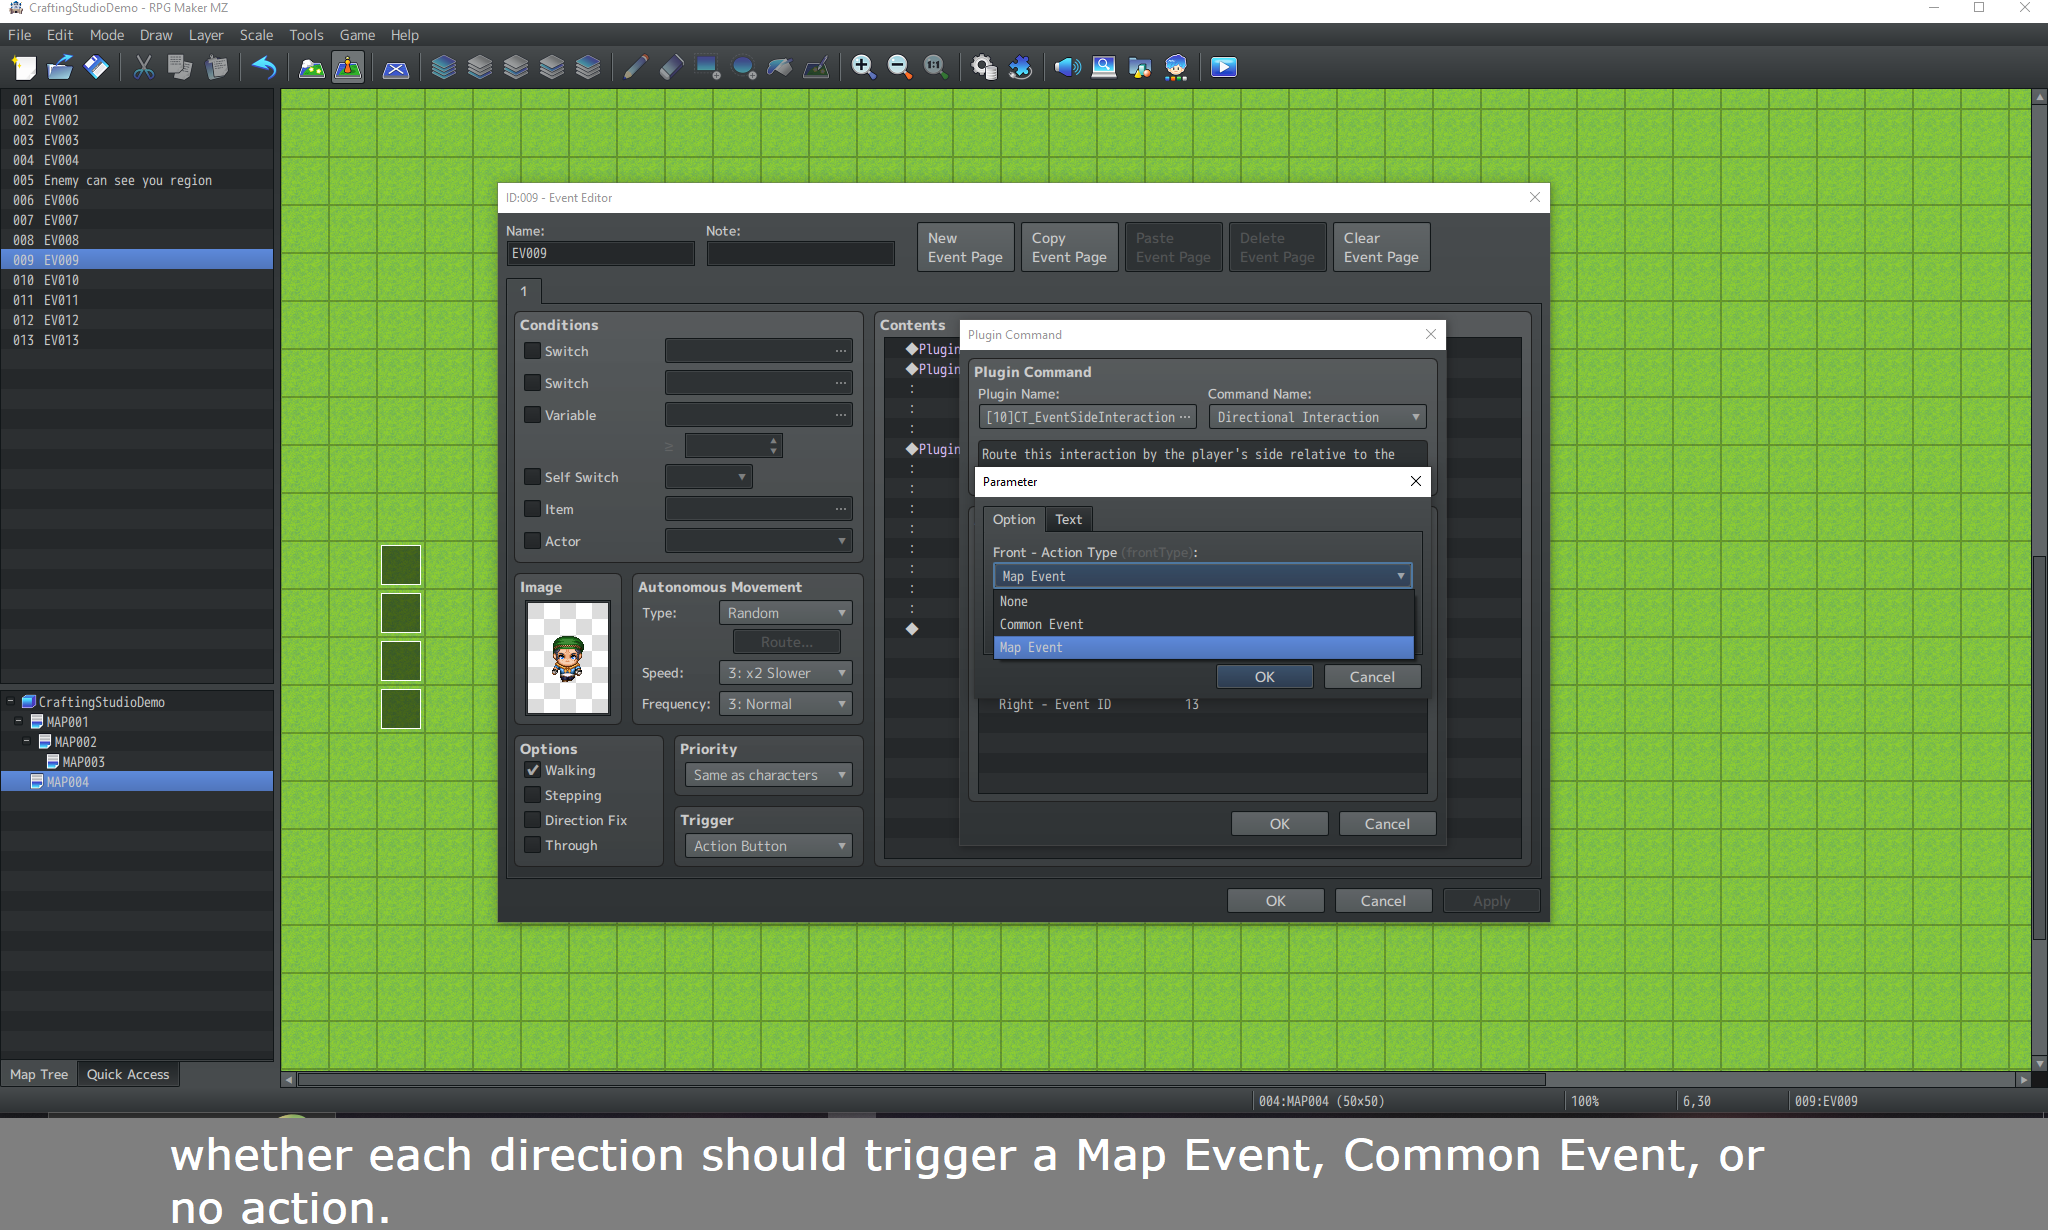Click the Copy Event Page button

click(x=1069, y=247)
